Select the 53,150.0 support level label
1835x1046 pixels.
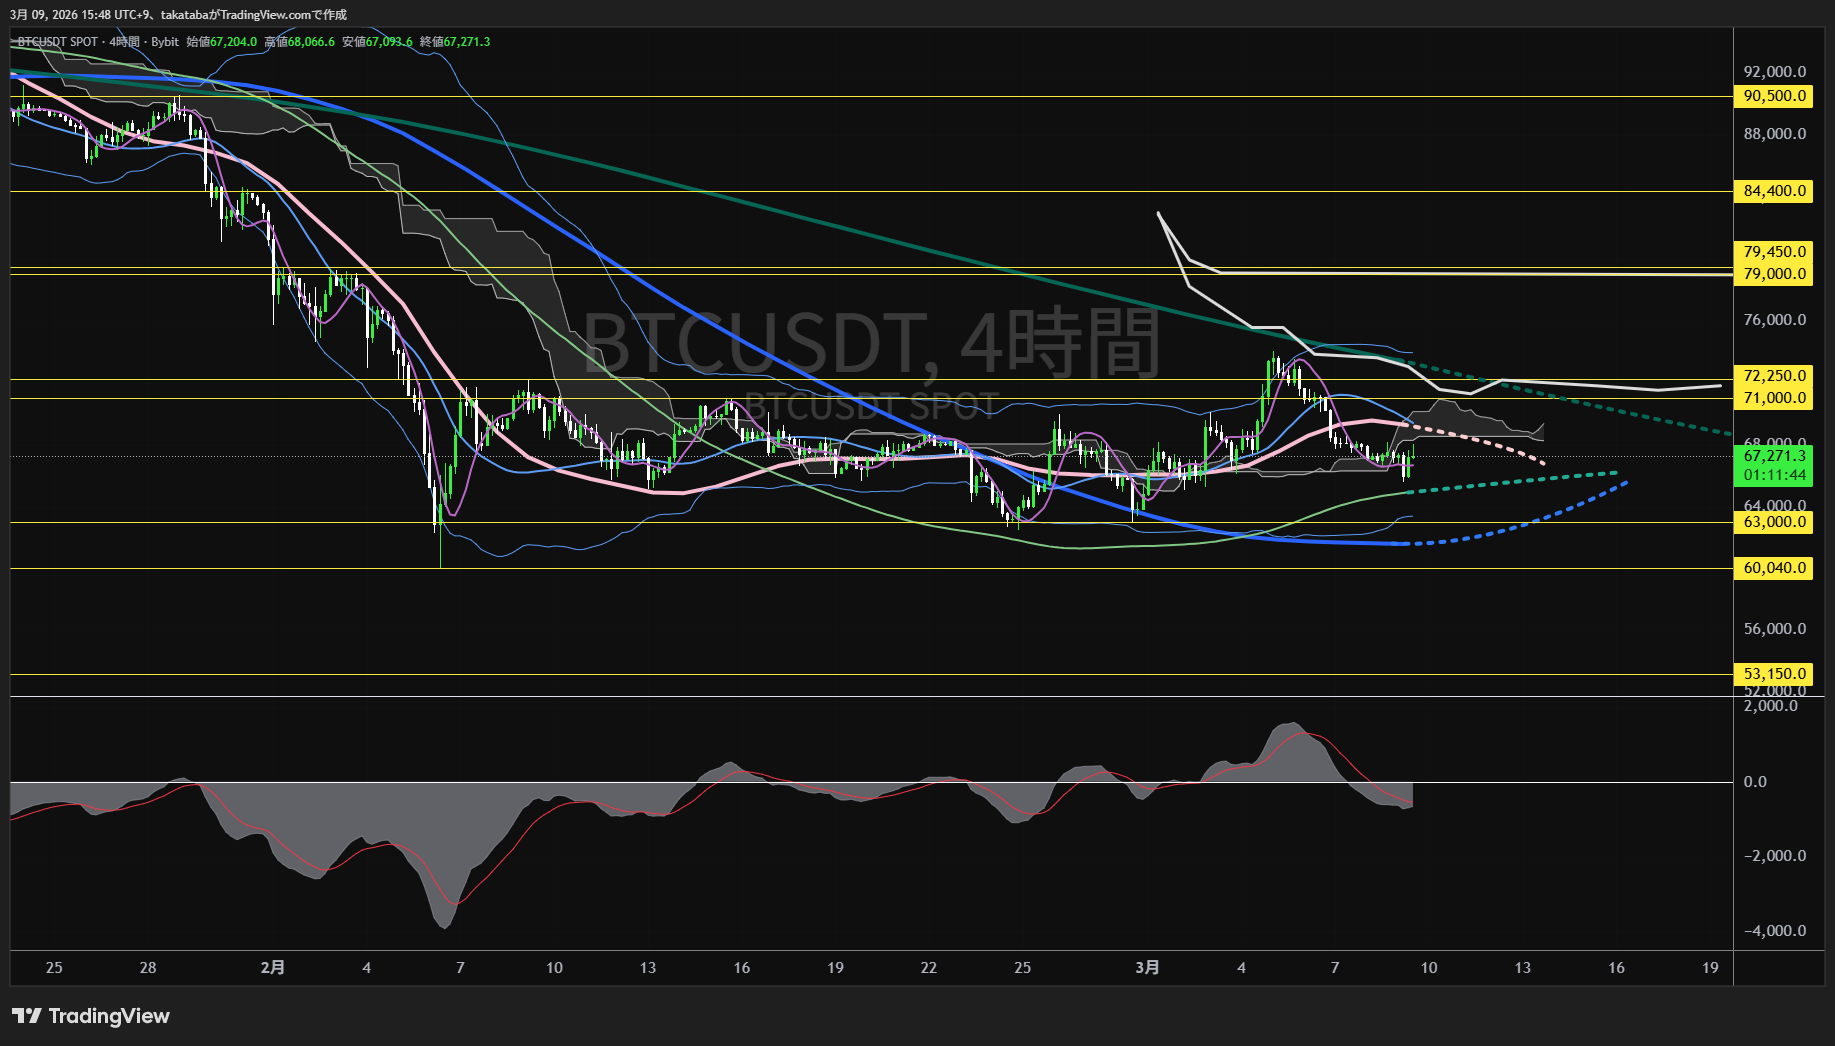[1774, 673]
